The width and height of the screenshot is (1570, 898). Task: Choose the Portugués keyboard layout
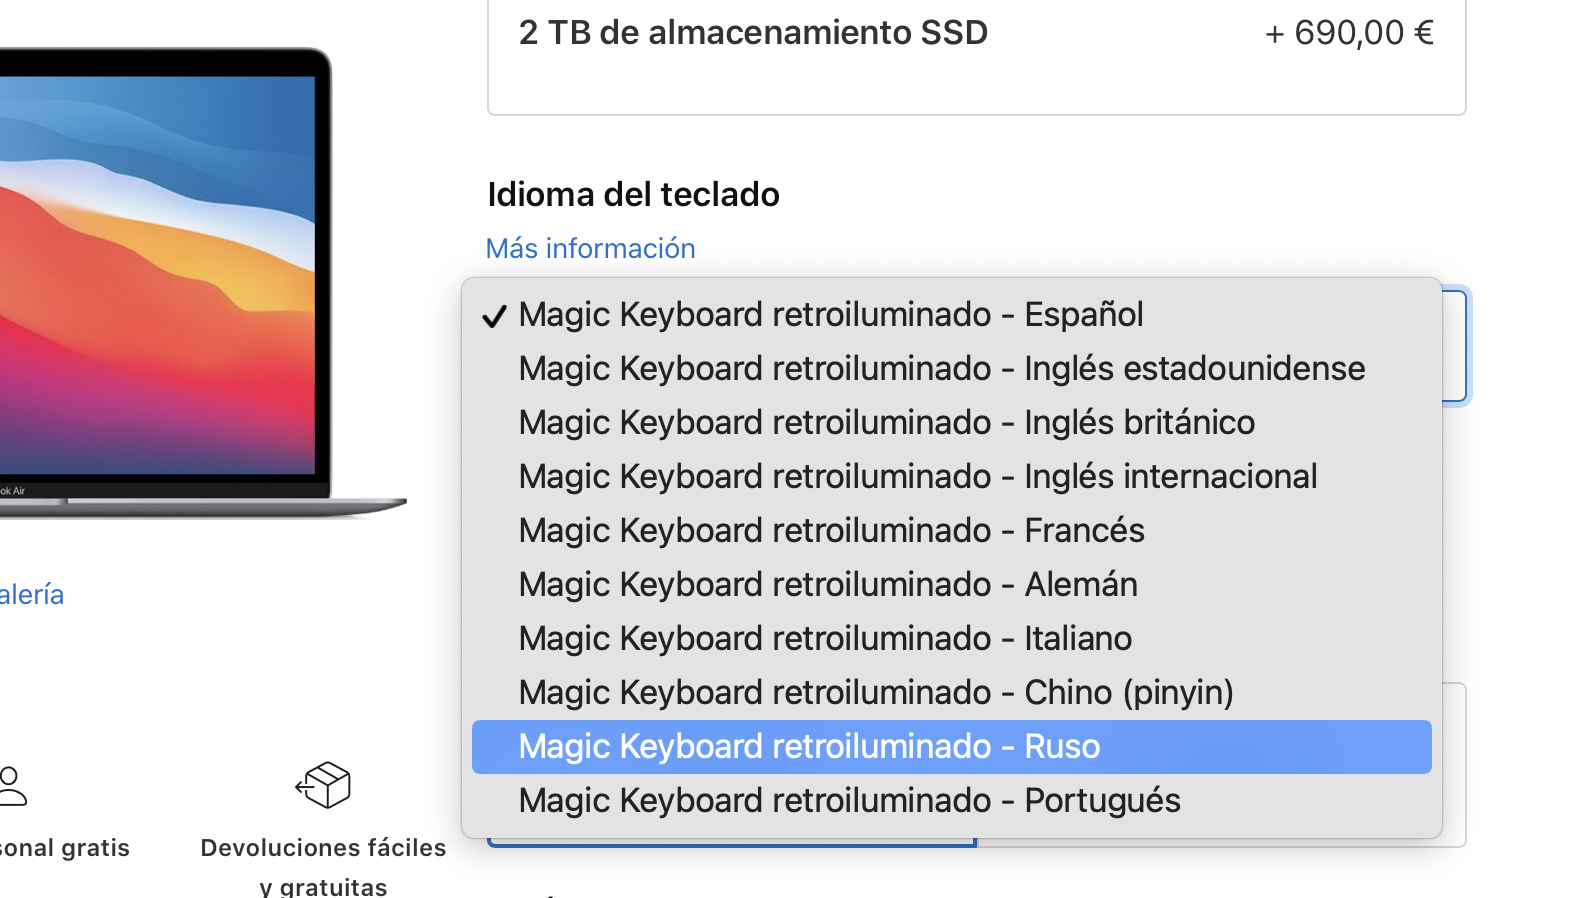point(849,801)
